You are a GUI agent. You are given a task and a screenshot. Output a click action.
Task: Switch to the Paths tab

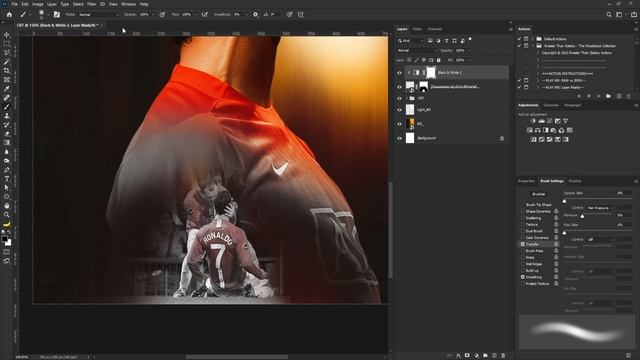417,29
